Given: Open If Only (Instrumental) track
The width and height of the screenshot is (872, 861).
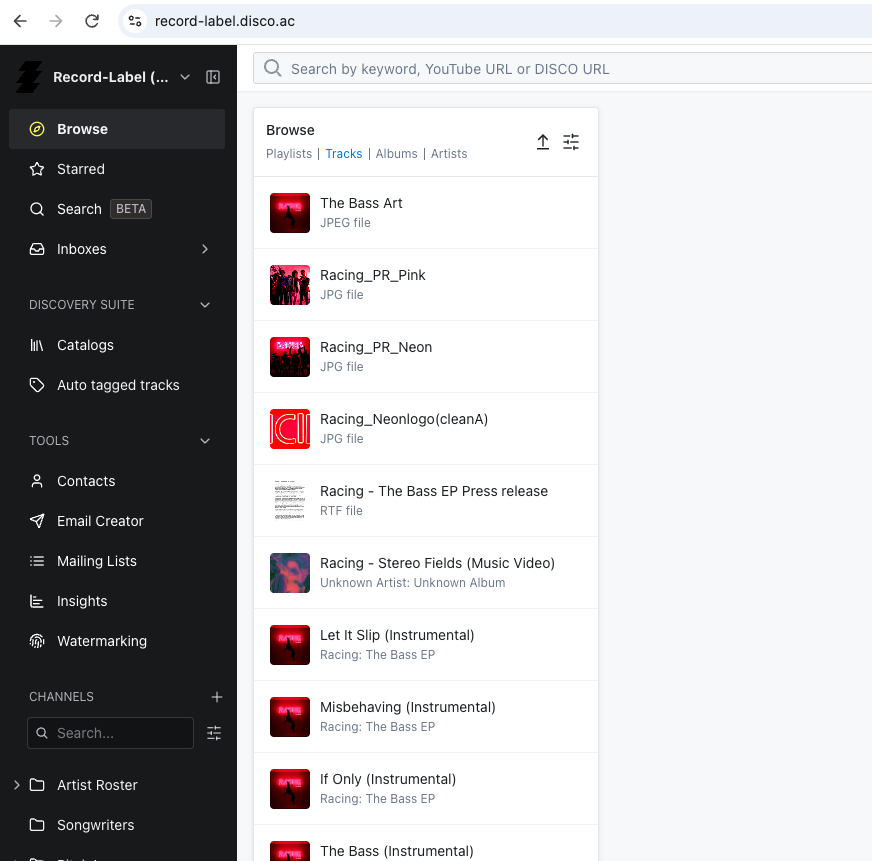Looking at the screenshot, I should pos(388,780).
